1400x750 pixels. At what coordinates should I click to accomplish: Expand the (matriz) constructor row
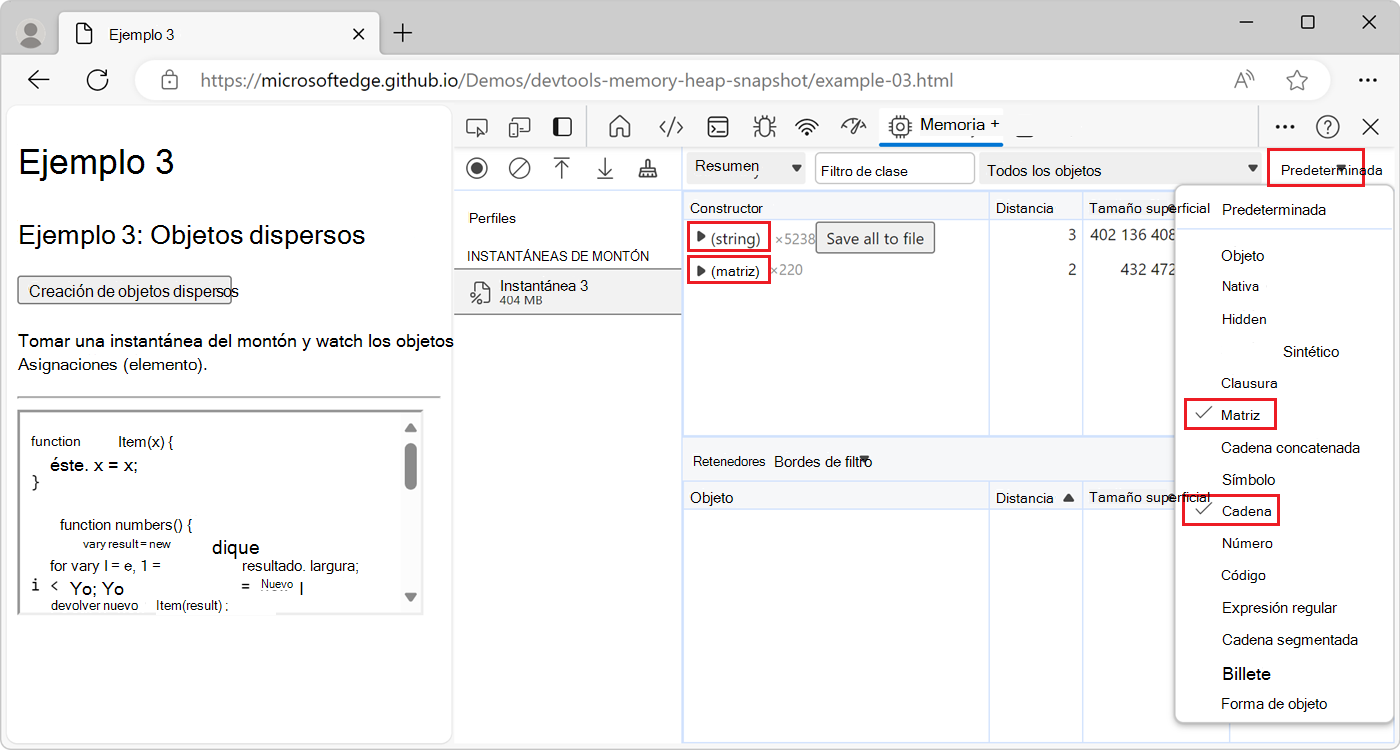point(701,271)
